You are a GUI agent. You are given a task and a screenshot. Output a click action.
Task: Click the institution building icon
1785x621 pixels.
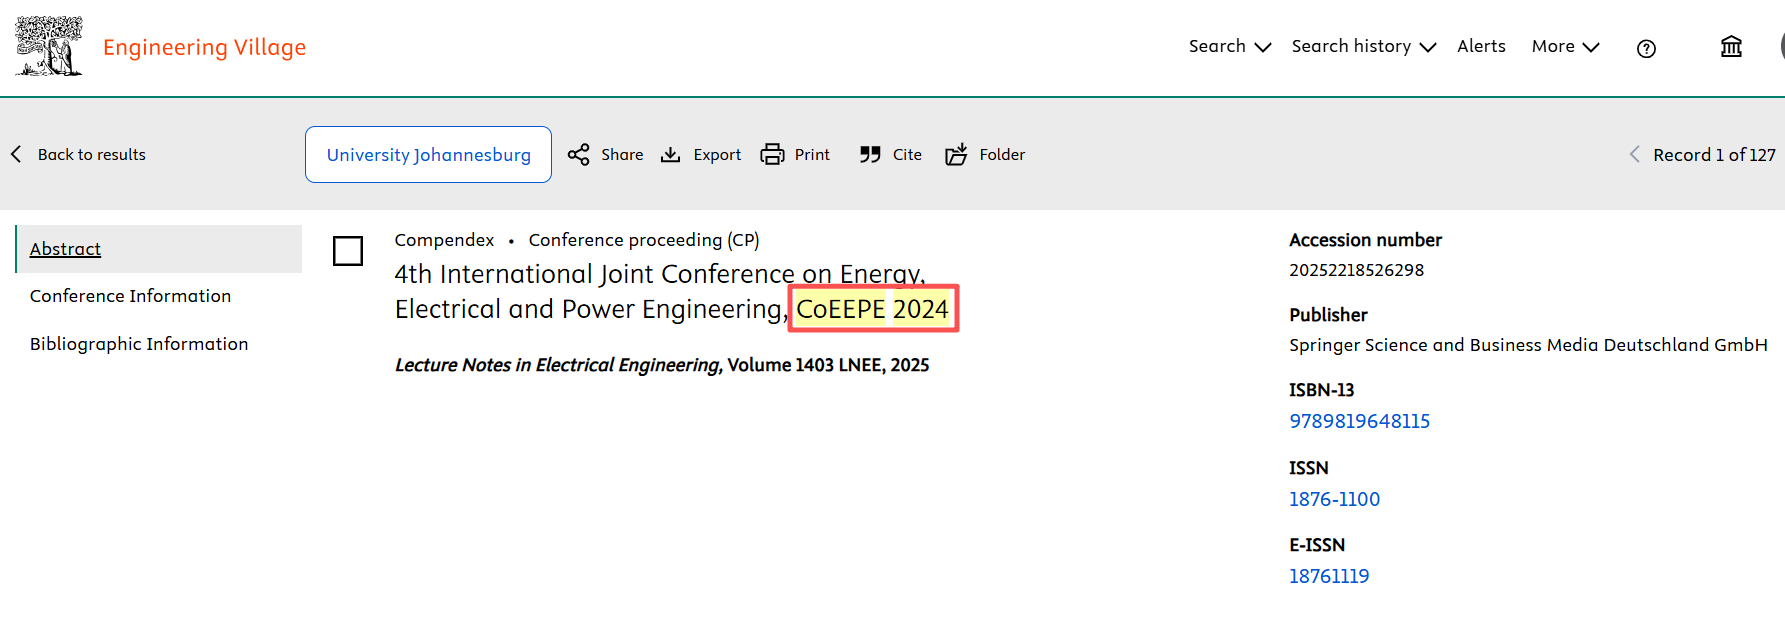(1731, 47)
